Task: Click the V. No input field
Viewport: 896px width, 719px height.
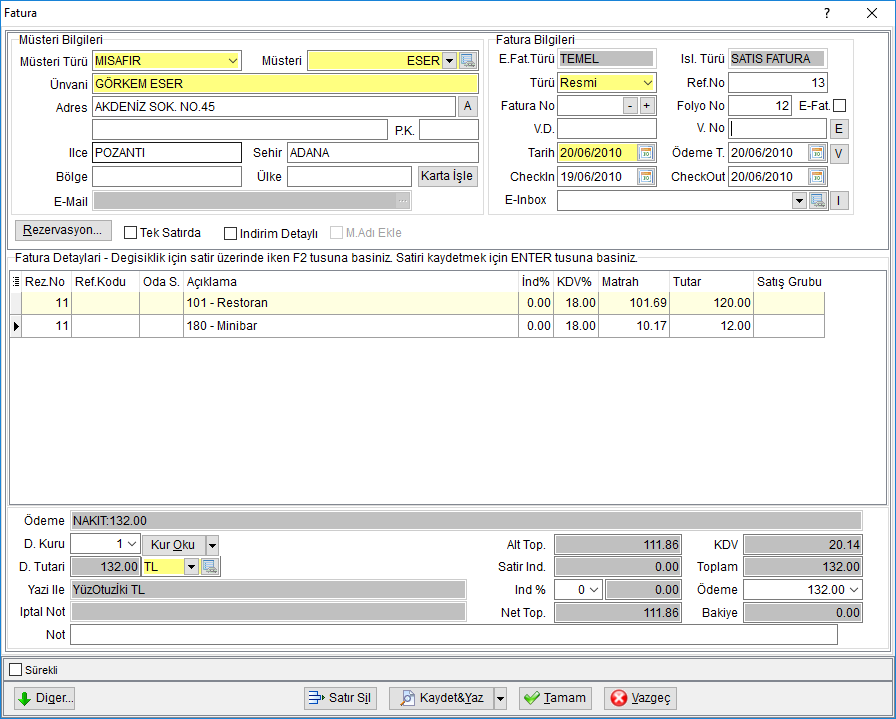Action: (x=777, y=129)
